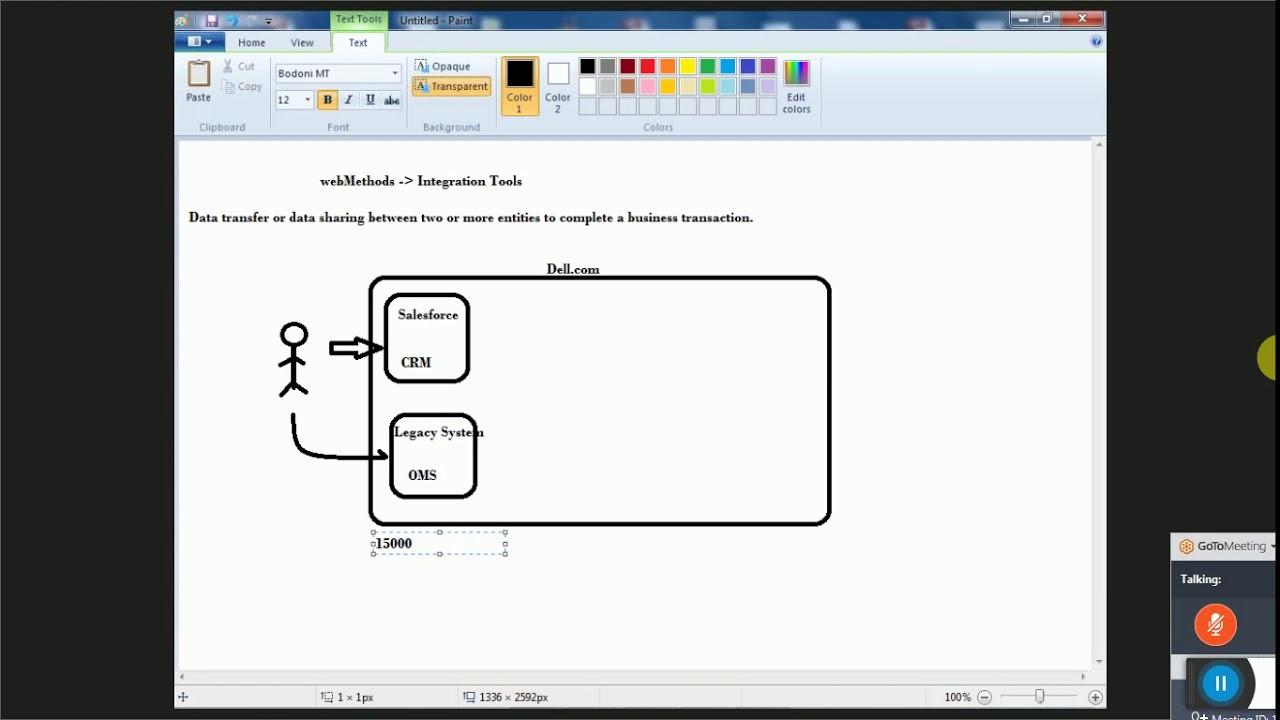Select Color 2 background button
Viewport: 1280px width, 720px height.
558,86
